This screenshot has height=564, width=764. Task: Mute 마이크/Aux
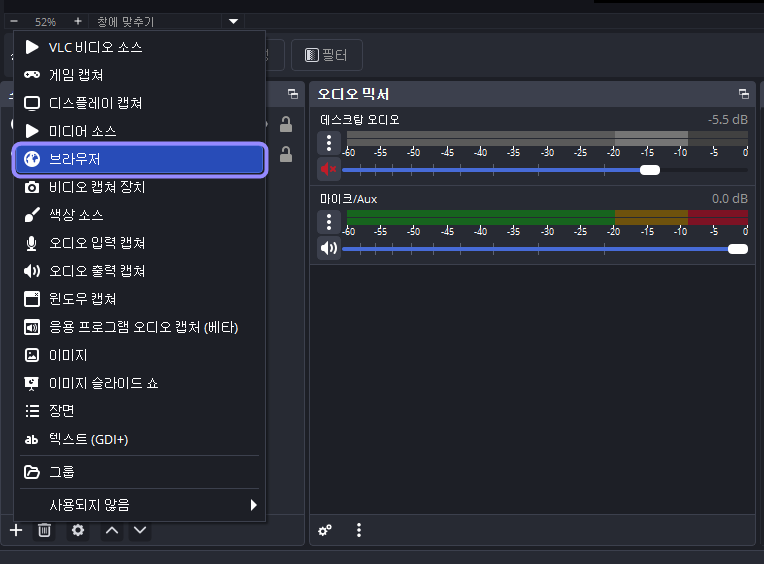click(329, 248)
